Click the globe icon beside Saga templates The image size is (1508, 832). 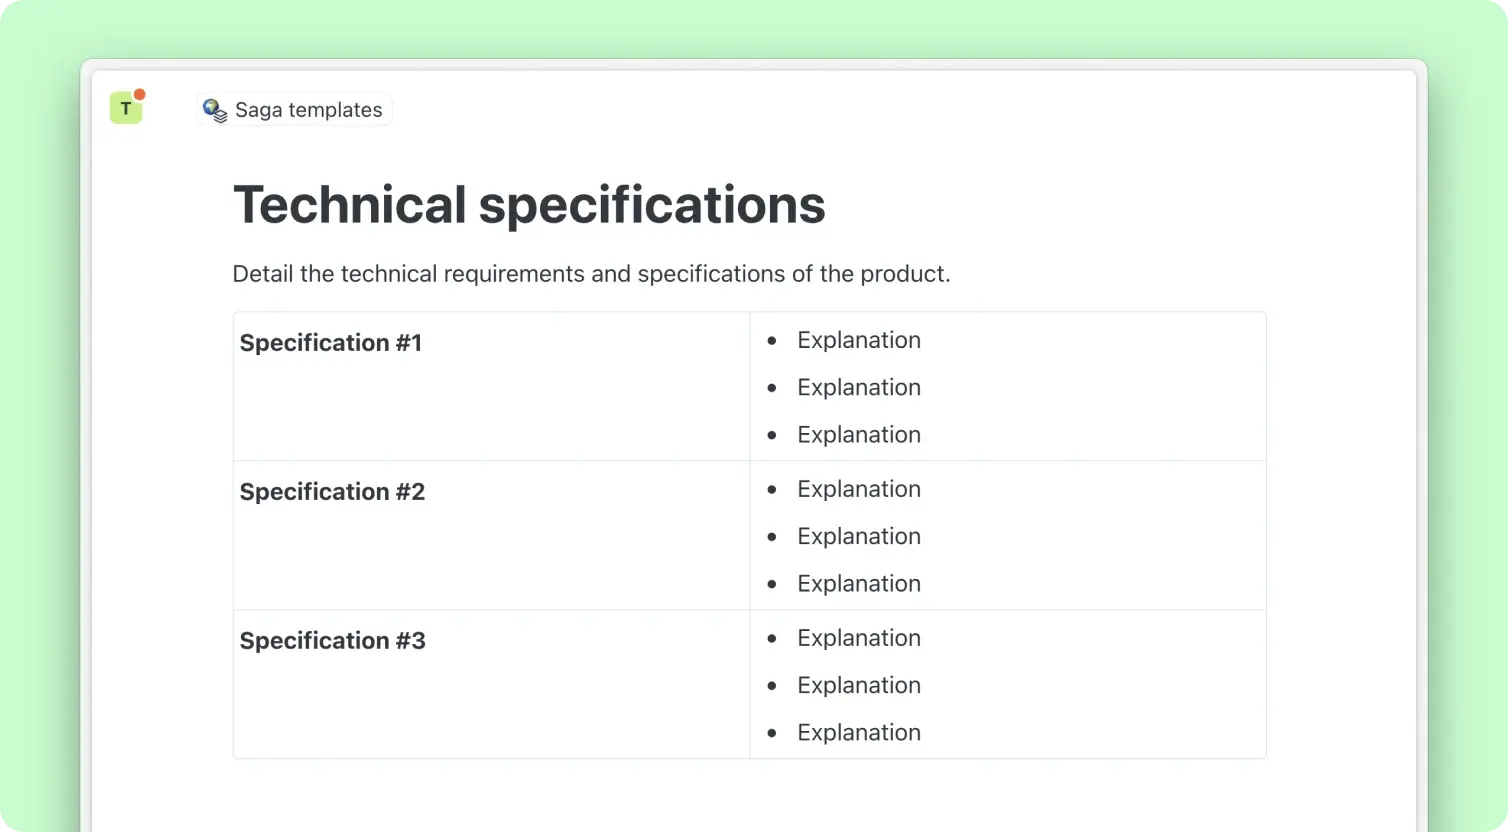214,110
